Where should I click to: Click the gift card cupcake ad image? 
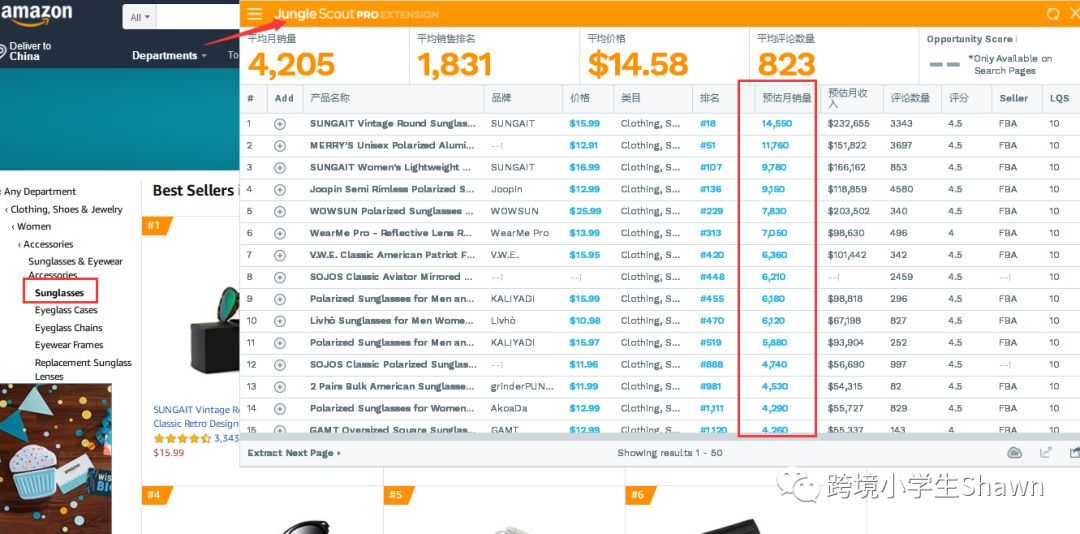tap(55, 459)
